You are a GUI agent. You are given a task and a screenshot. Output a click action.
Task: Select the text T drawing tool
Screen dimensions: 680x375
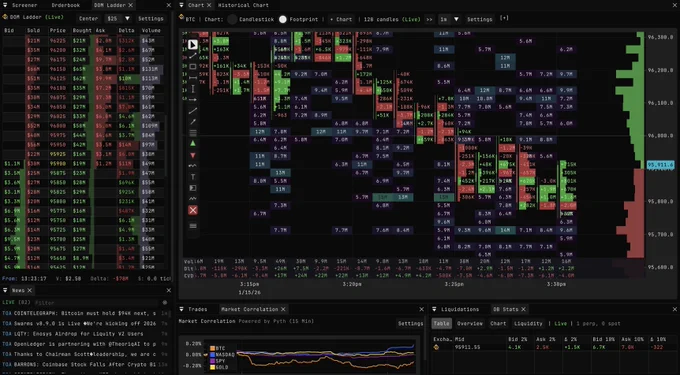[193, 177]
